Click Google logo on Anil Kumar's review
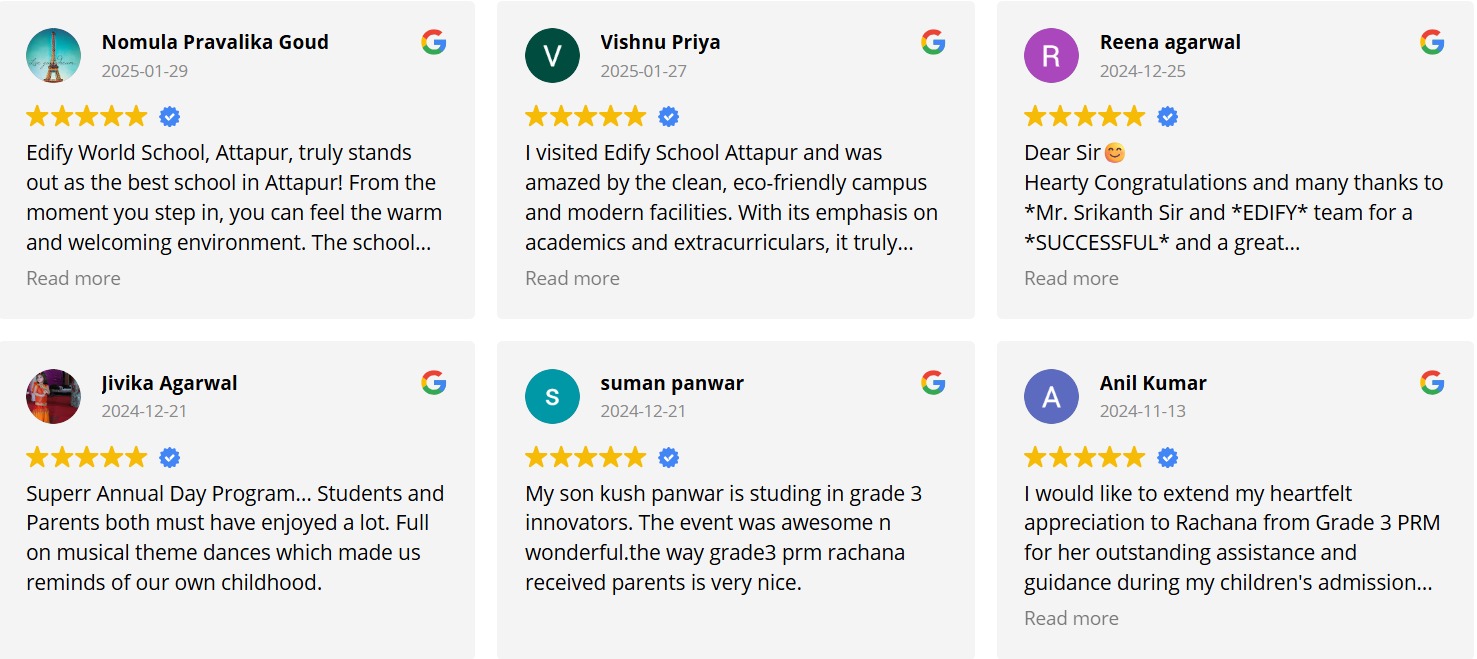The width and height of the screenshot is (1477, 659). pyautogui.click(x=1432, y=382)
